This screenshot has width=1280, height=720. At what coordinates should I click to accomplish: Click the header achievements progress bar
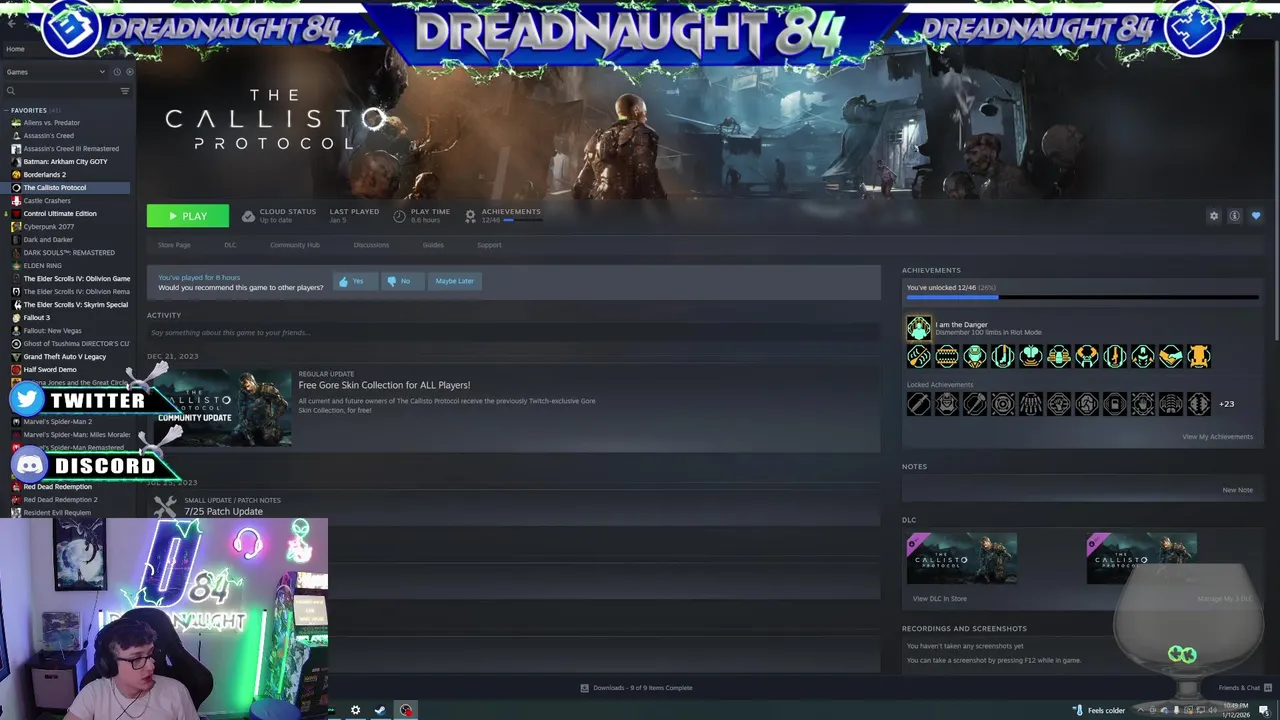[523, 220]
